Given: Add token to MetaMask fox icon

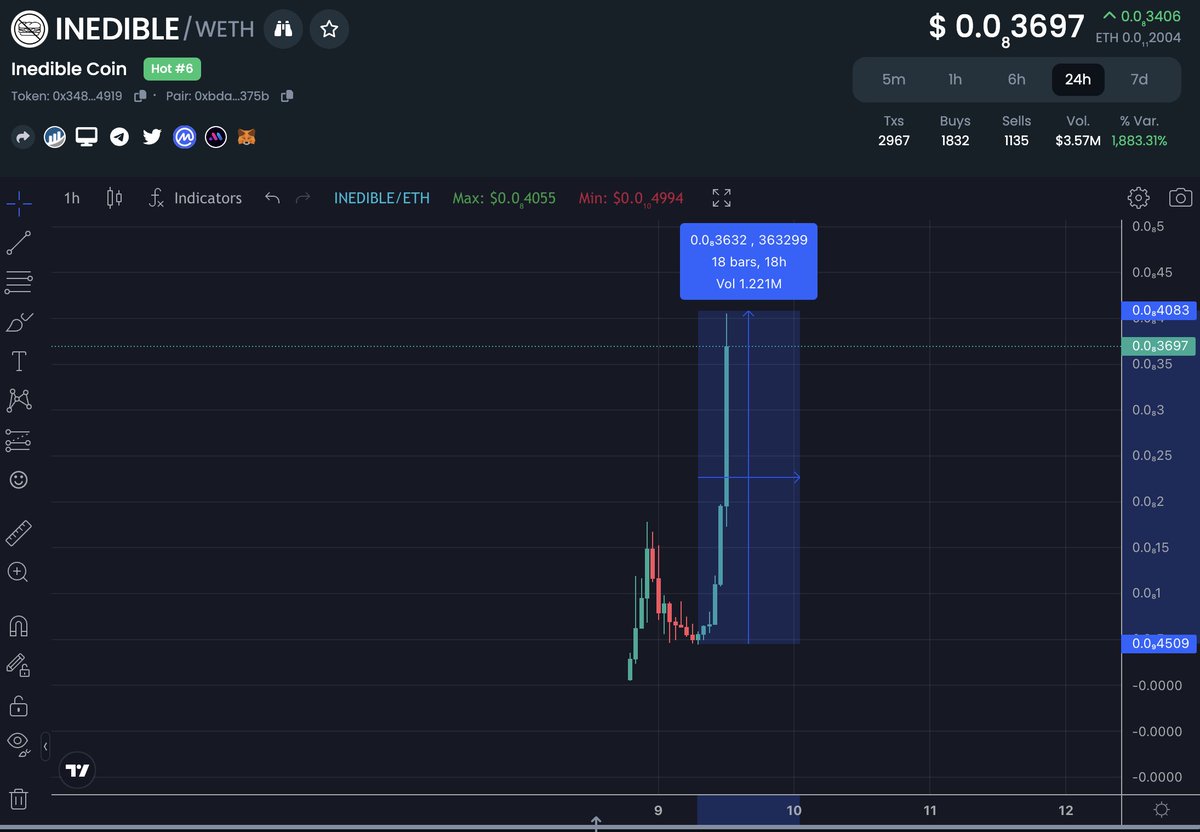Looking at the screenshot, I should (x=247, y=137).
